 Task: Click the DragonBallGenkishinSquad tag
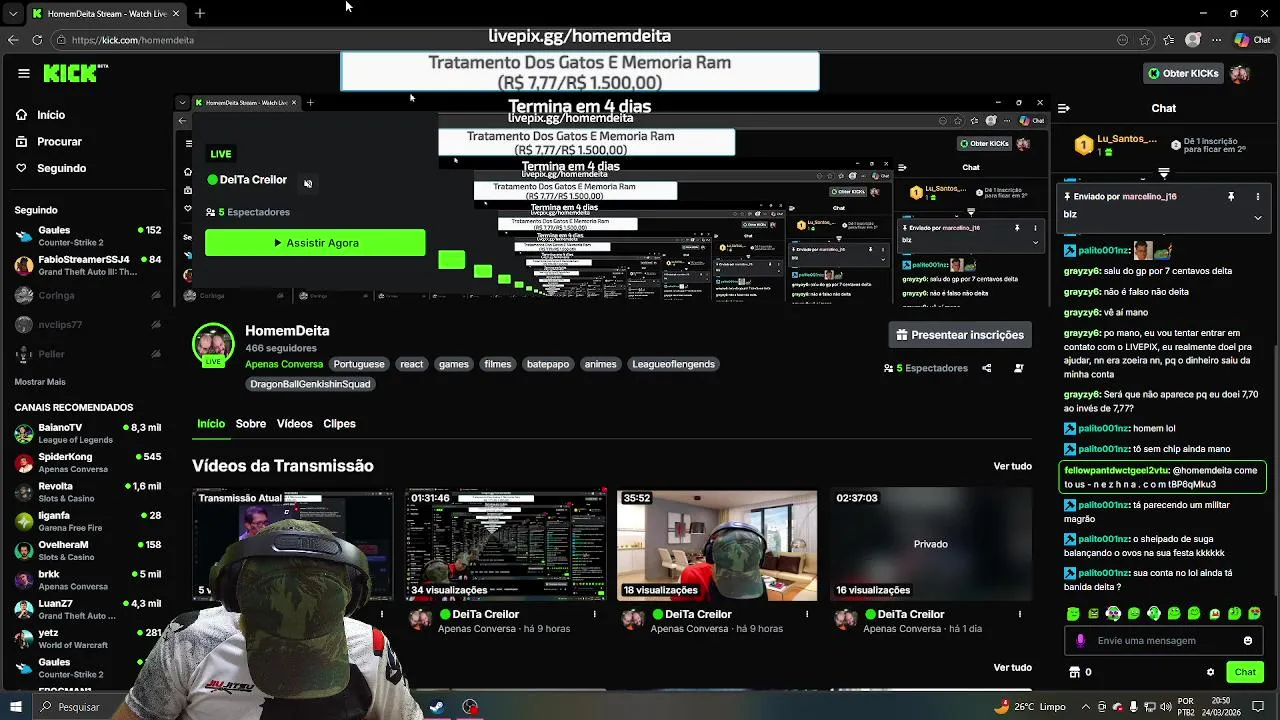pos(310,384)
